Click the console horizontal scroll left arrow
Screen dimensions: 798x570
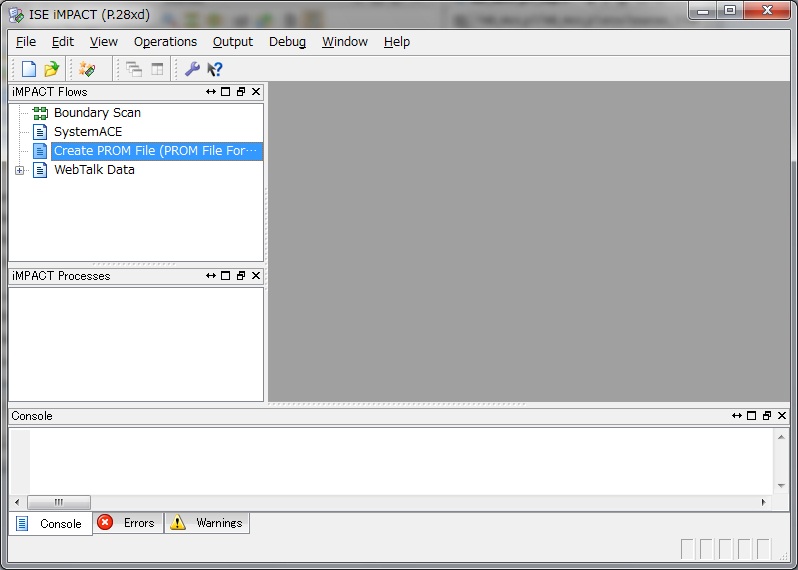coord(17,502)
